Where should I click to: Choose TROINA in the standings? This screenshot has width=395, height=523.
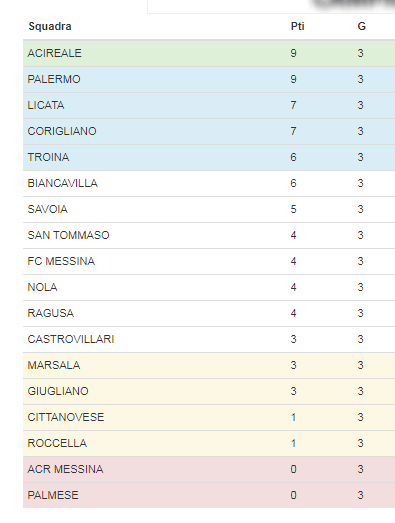(48, 157)
